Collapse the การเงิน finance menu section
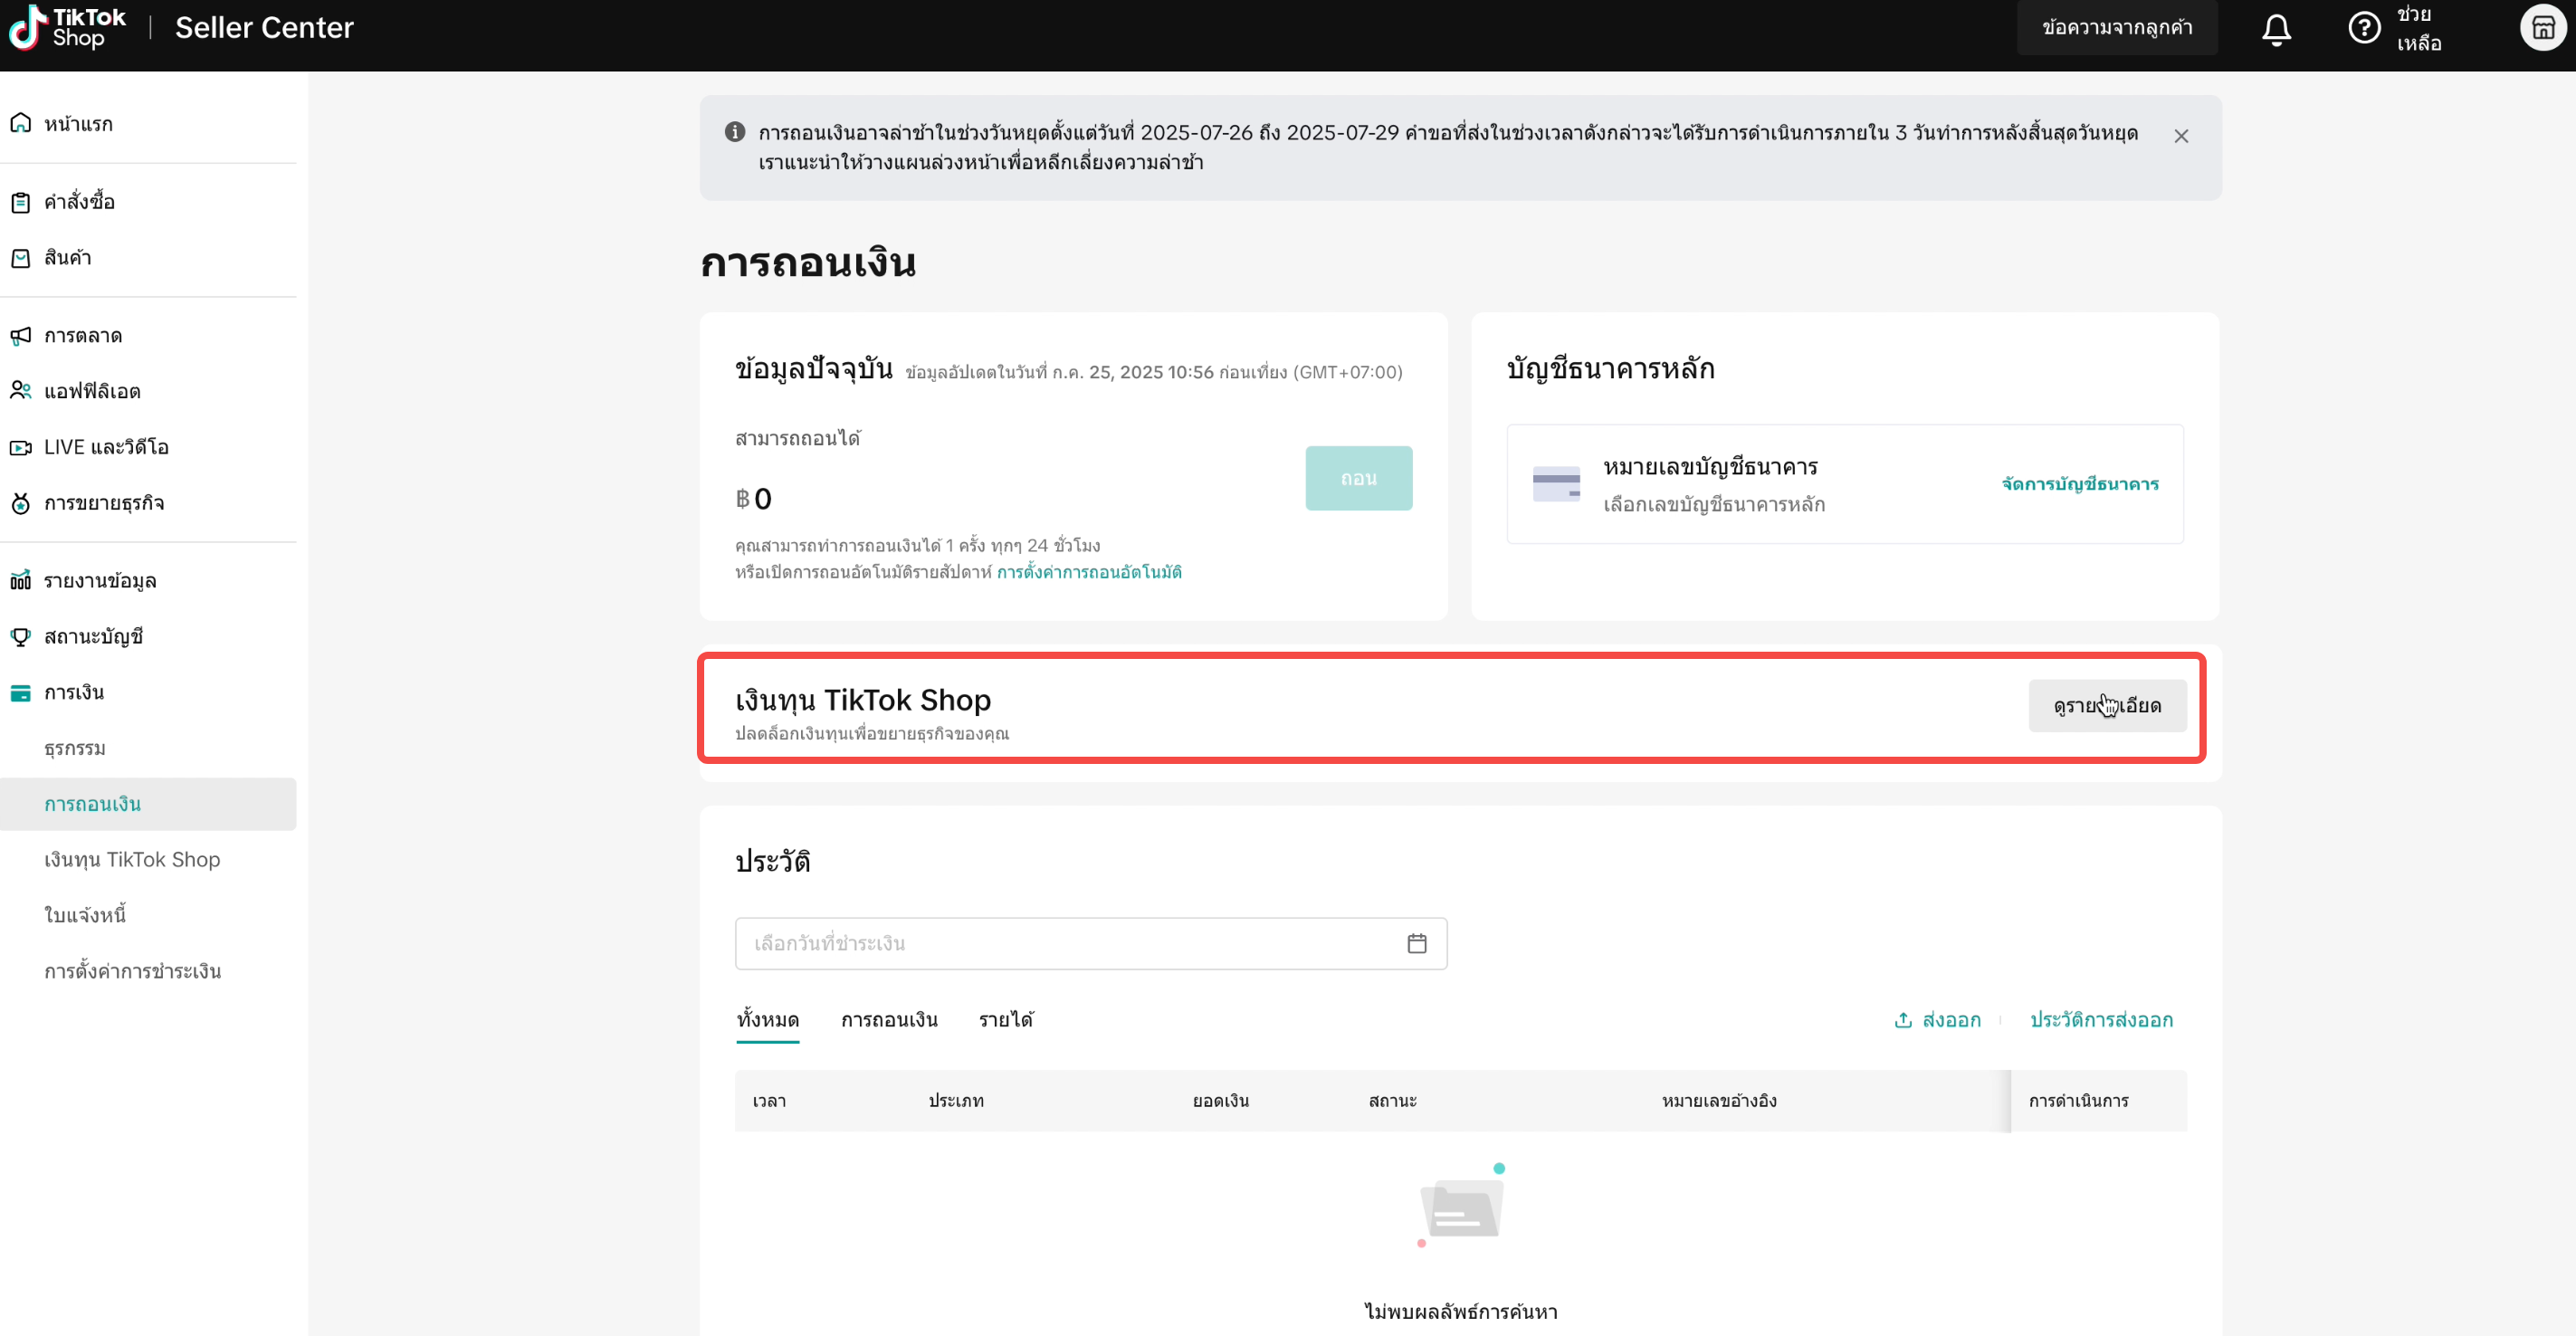 (x=74, y=692)
